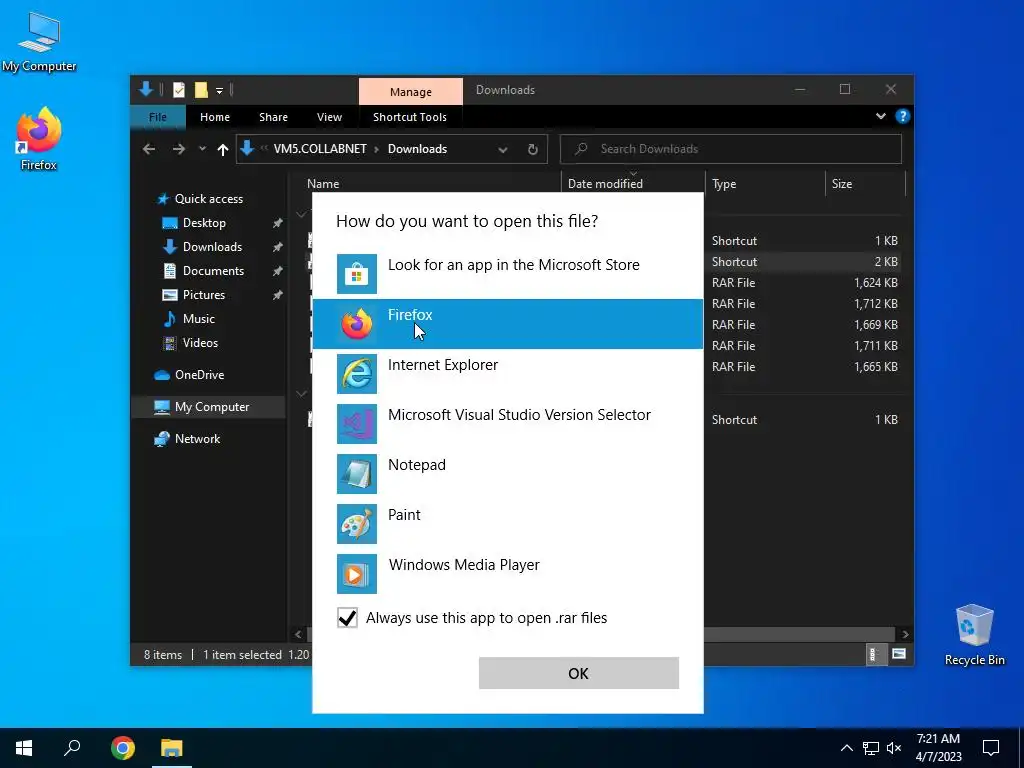
Task: Select the 1,712 KB RAR file row
Action: [805, 304]
